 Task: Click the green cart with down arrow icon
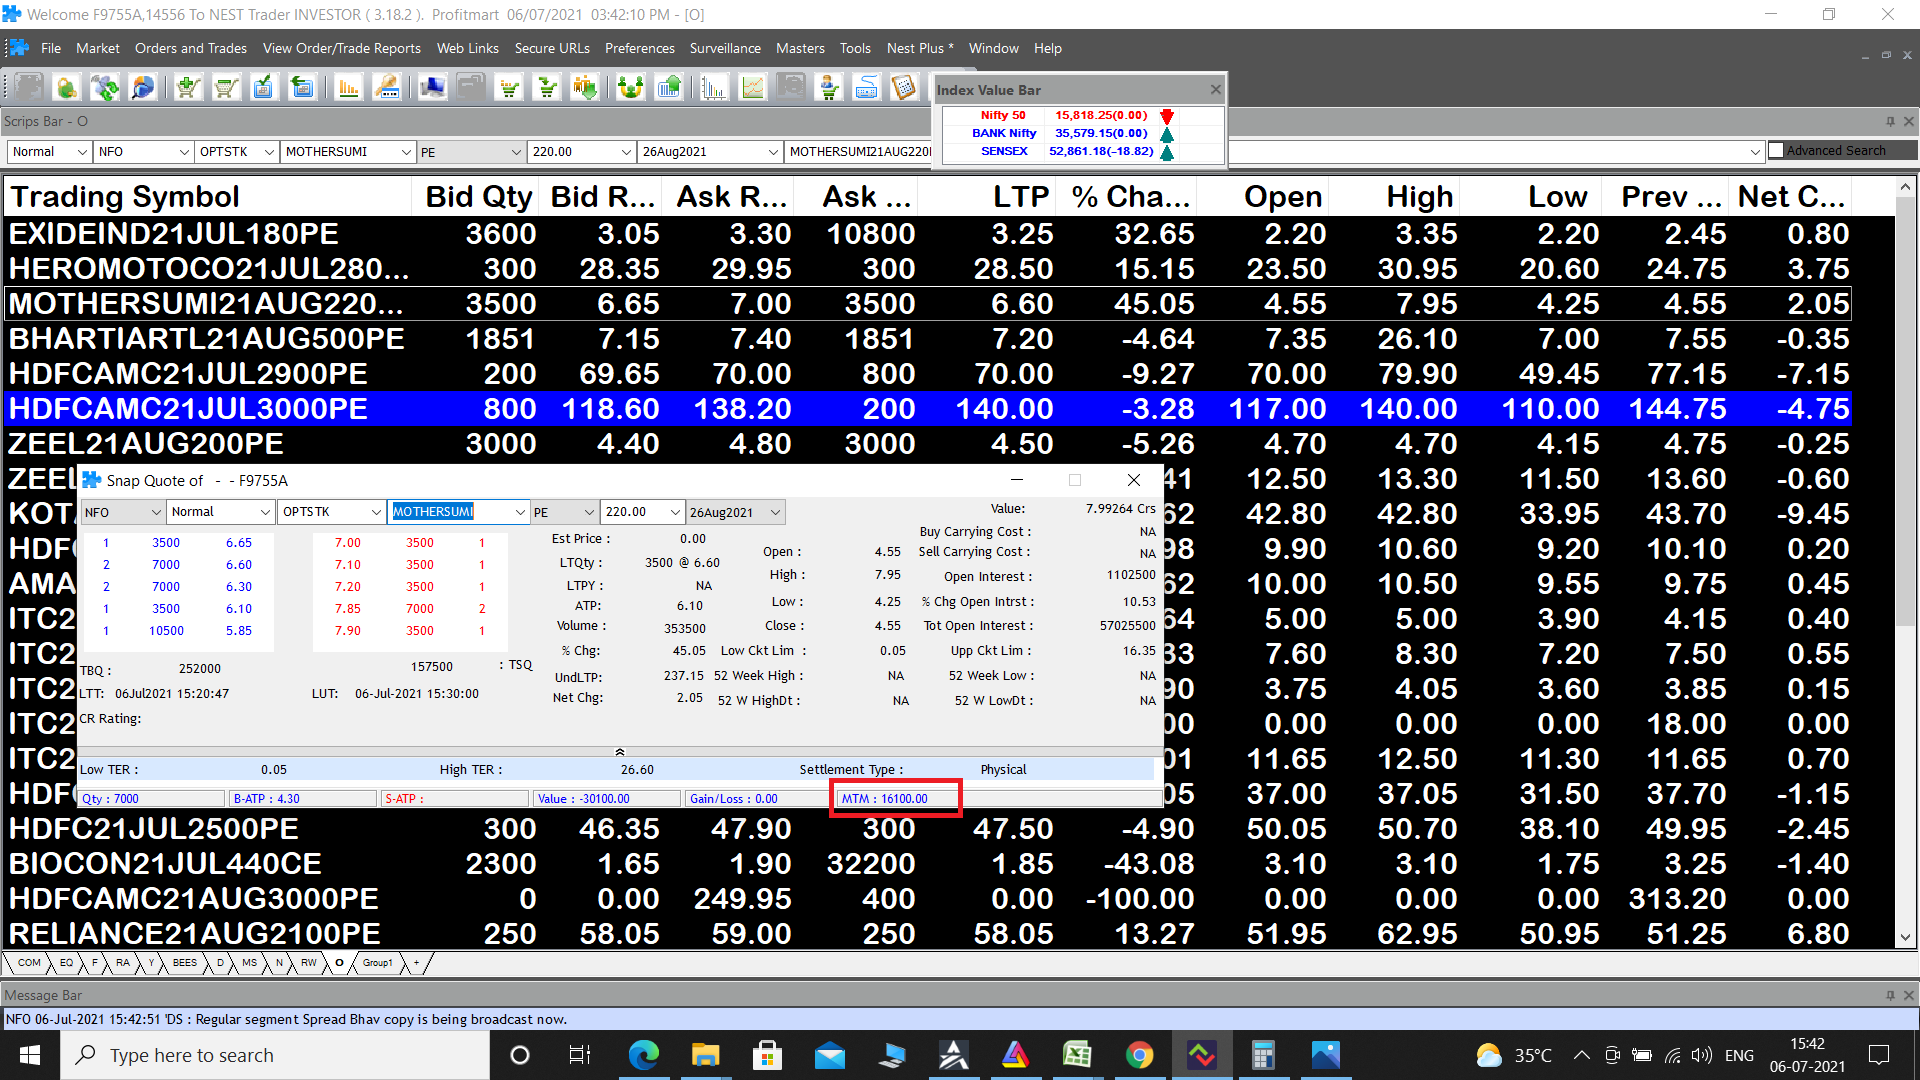point(547,88)
